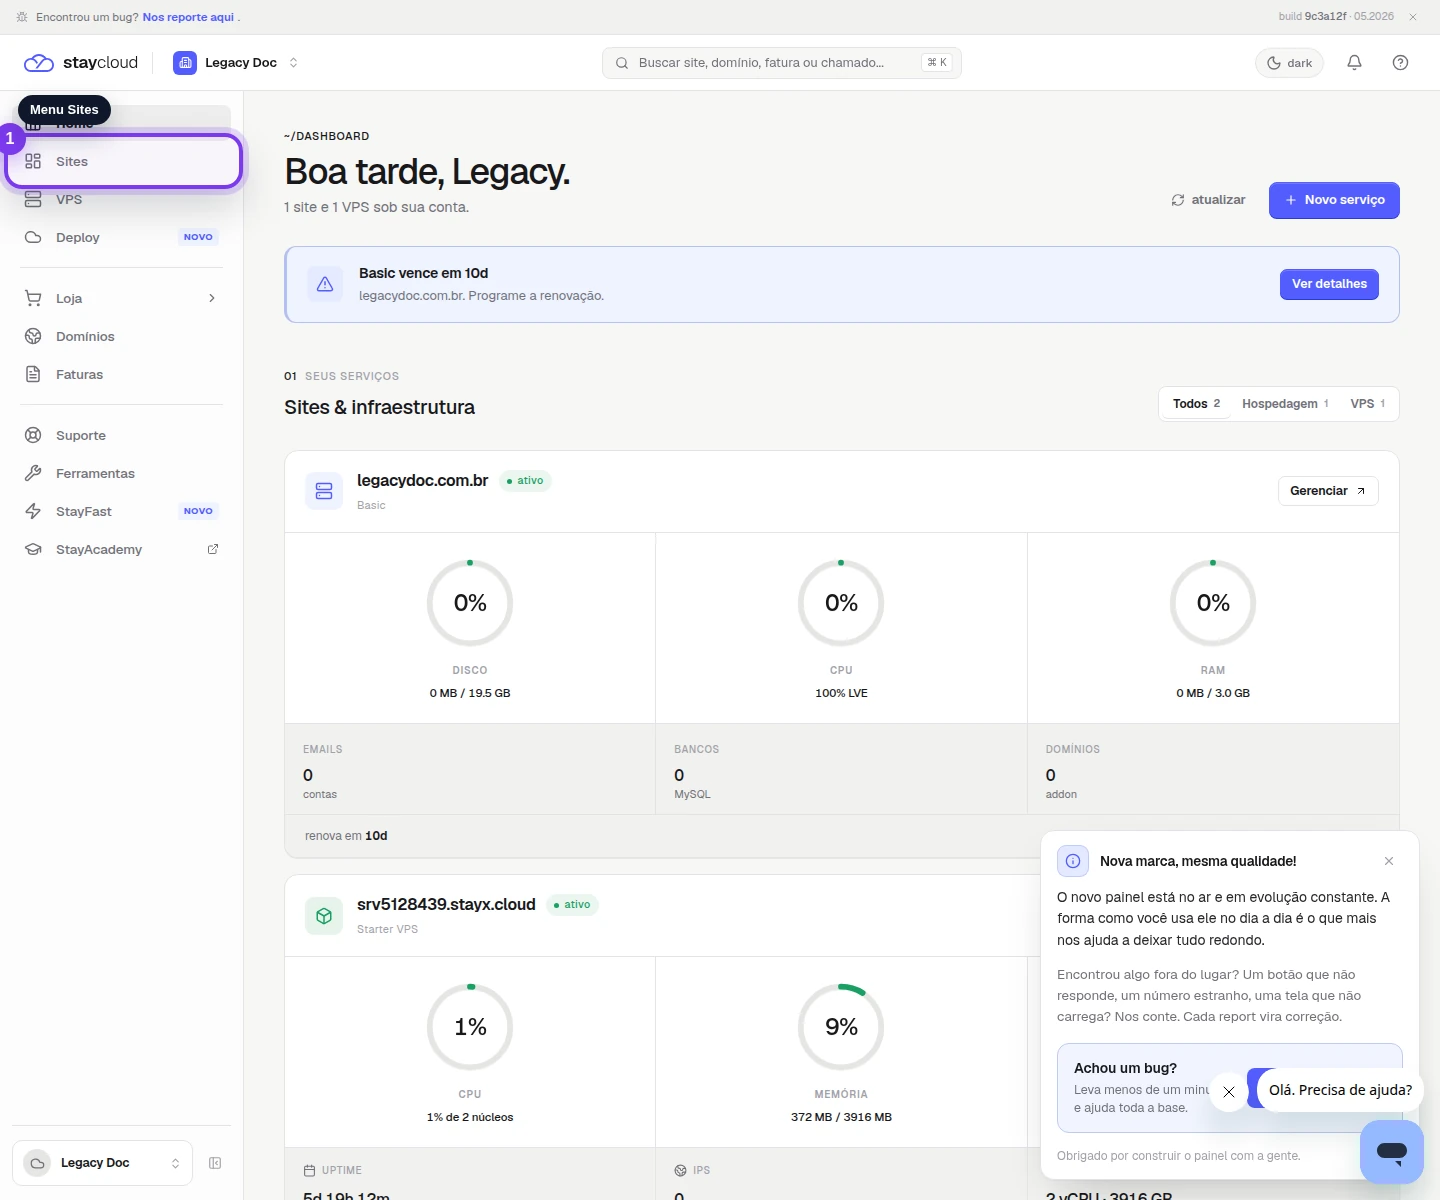The width and height of the screenshot is (1440, 1200).
Task: Open Suporte in the sidebar
Action: pos(124,435)
